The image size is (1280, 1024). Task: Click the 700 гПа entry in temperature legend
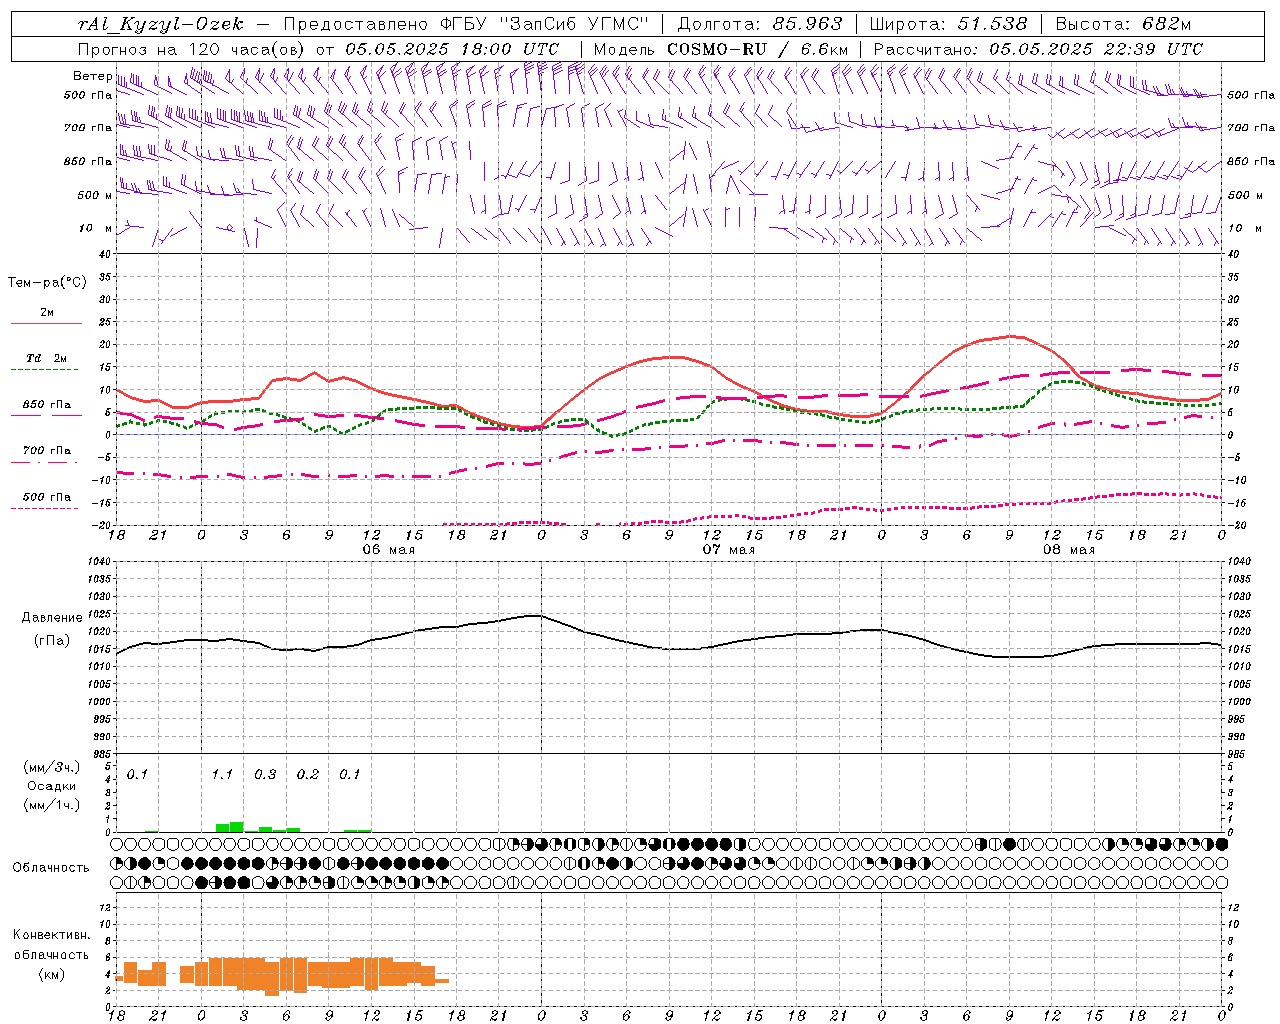(x=47, y=450)
